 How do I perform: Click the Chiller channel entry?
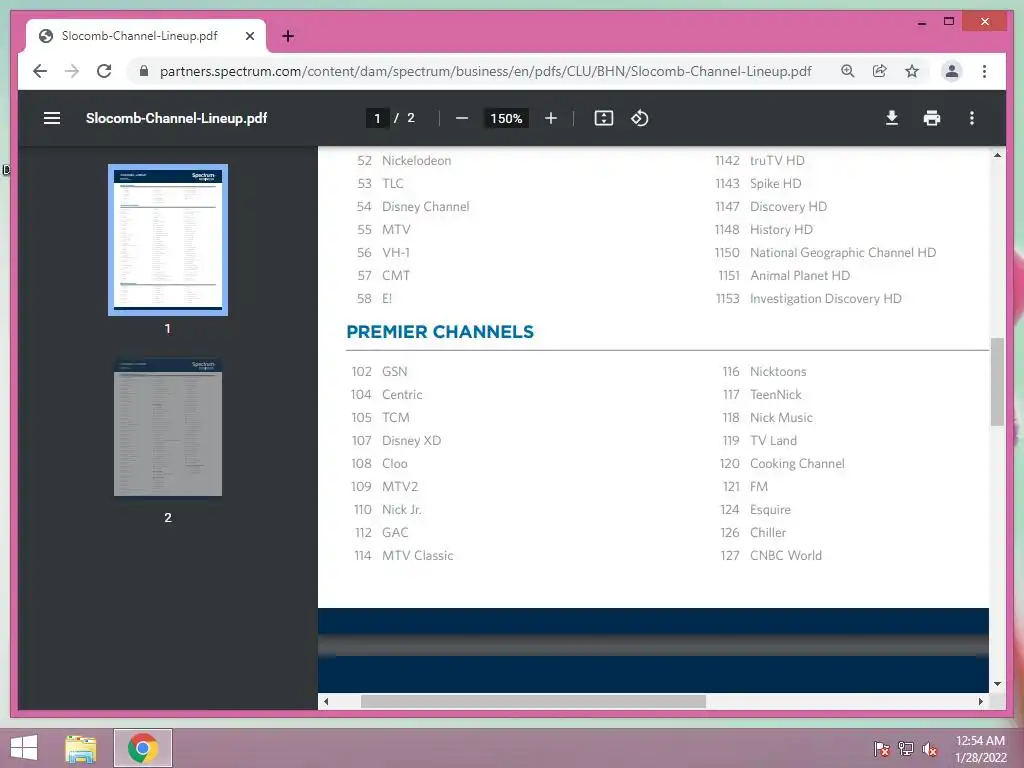[x=767, y=533]
